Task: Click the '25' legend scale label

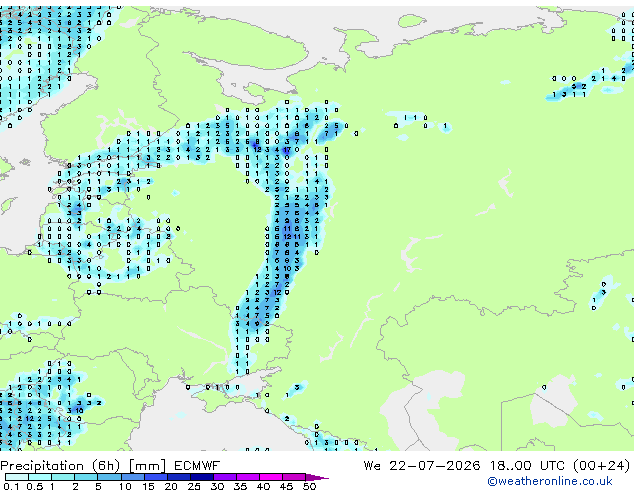Action: [194, 486]
